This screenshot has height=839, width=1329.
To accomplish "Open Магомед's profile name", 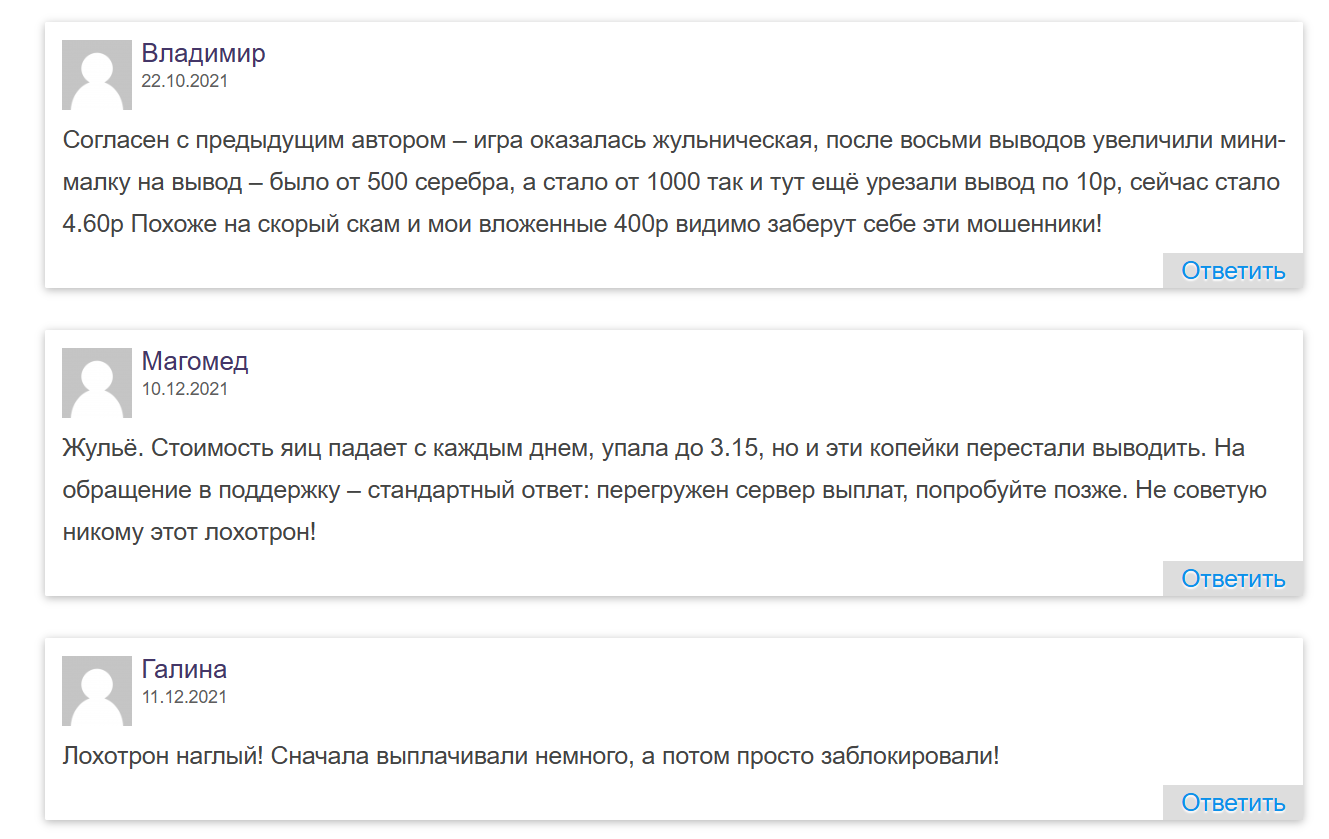I will (x=195, y=361).
